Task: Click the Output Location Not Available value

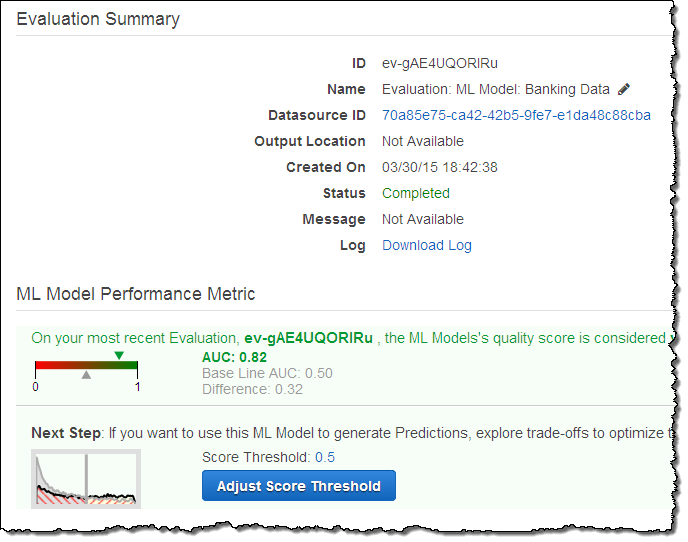Action: [423, 141]
